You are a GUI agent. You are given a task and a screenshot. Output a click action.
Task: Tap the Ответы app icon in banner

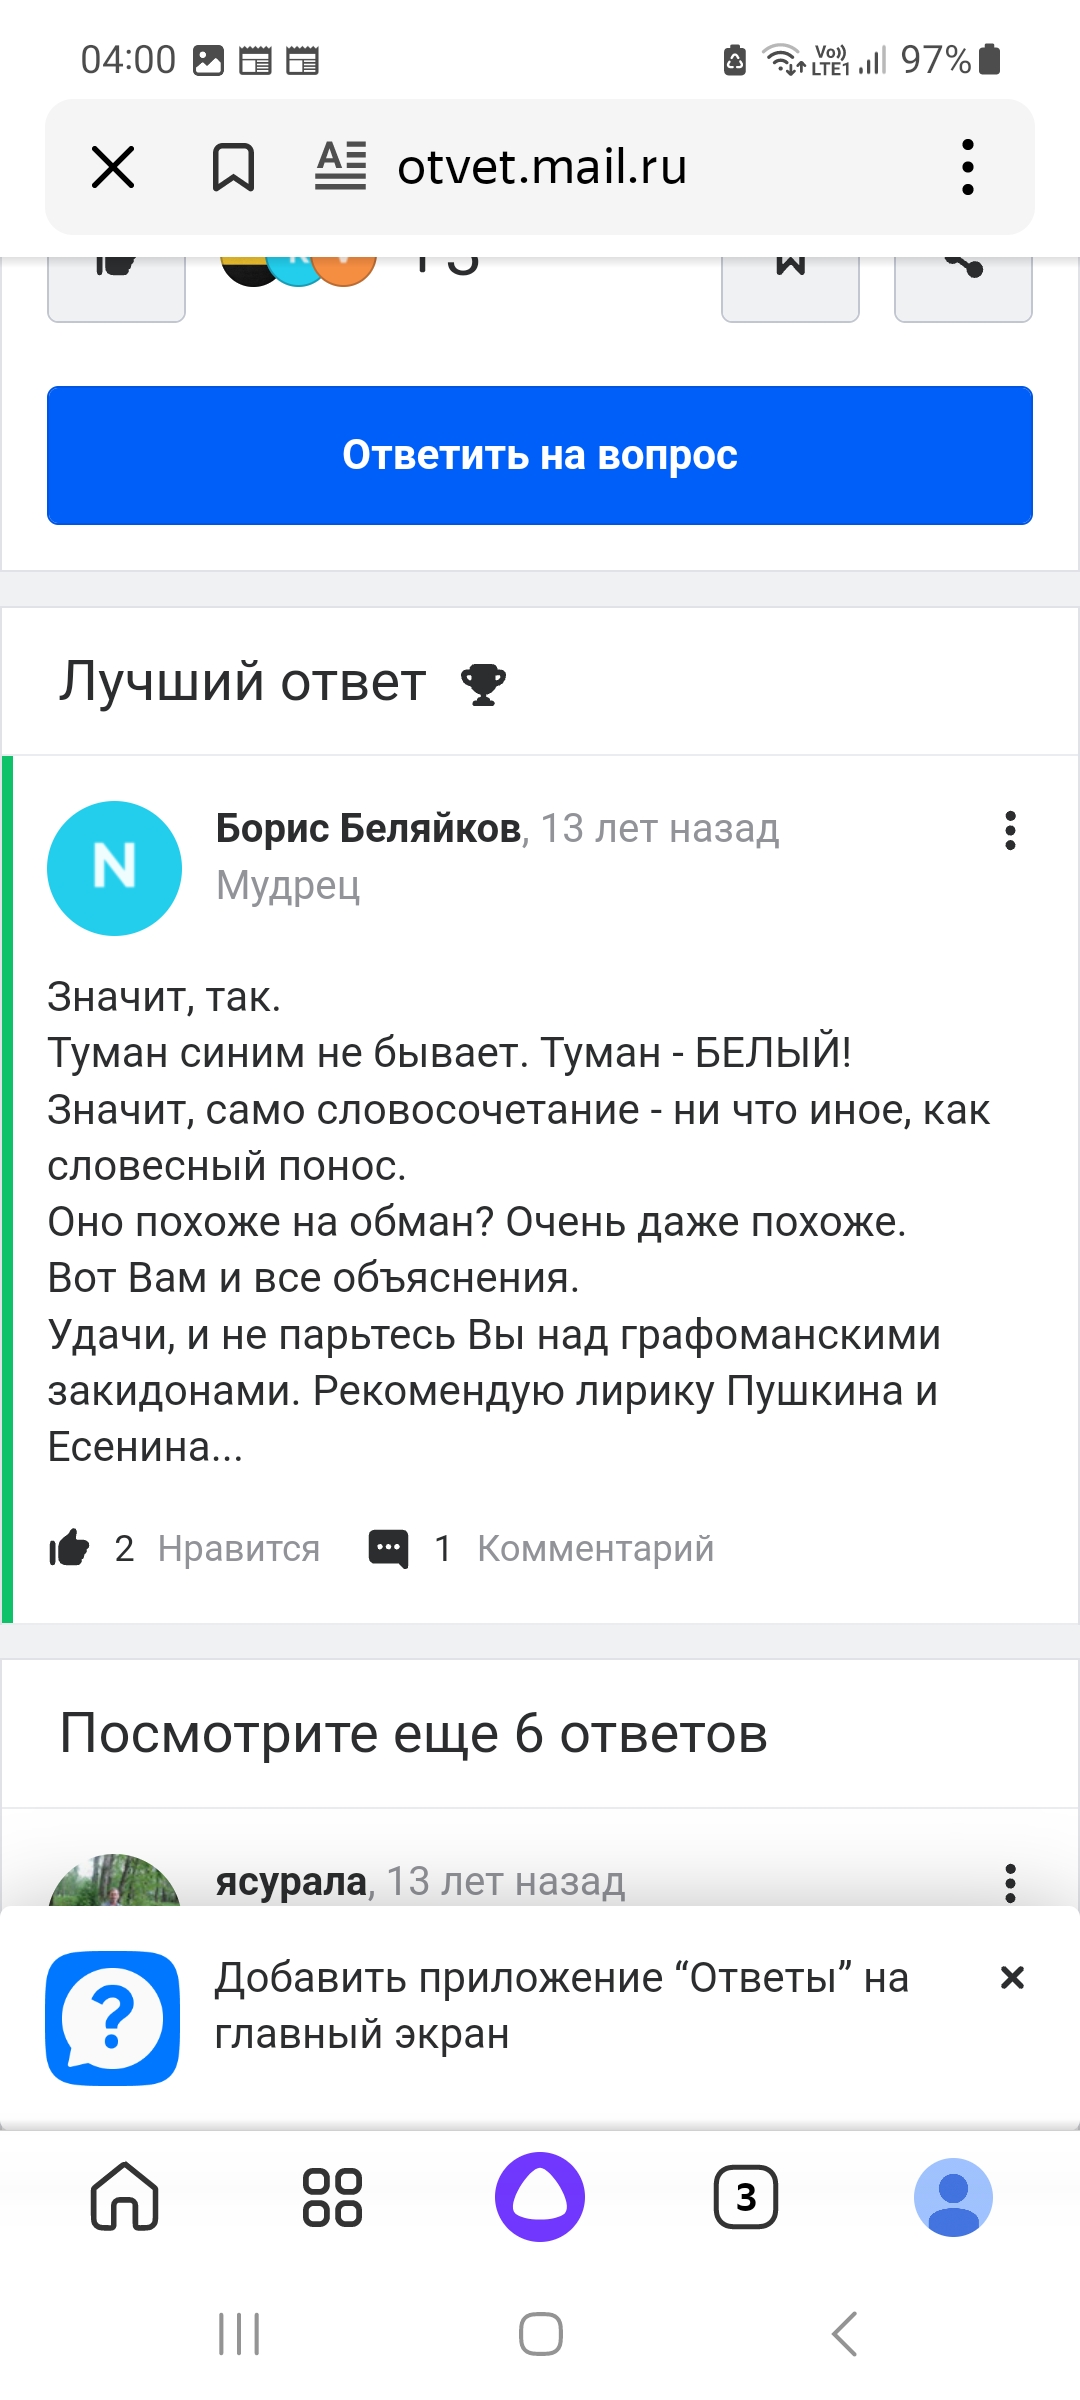pos(113,2018)
